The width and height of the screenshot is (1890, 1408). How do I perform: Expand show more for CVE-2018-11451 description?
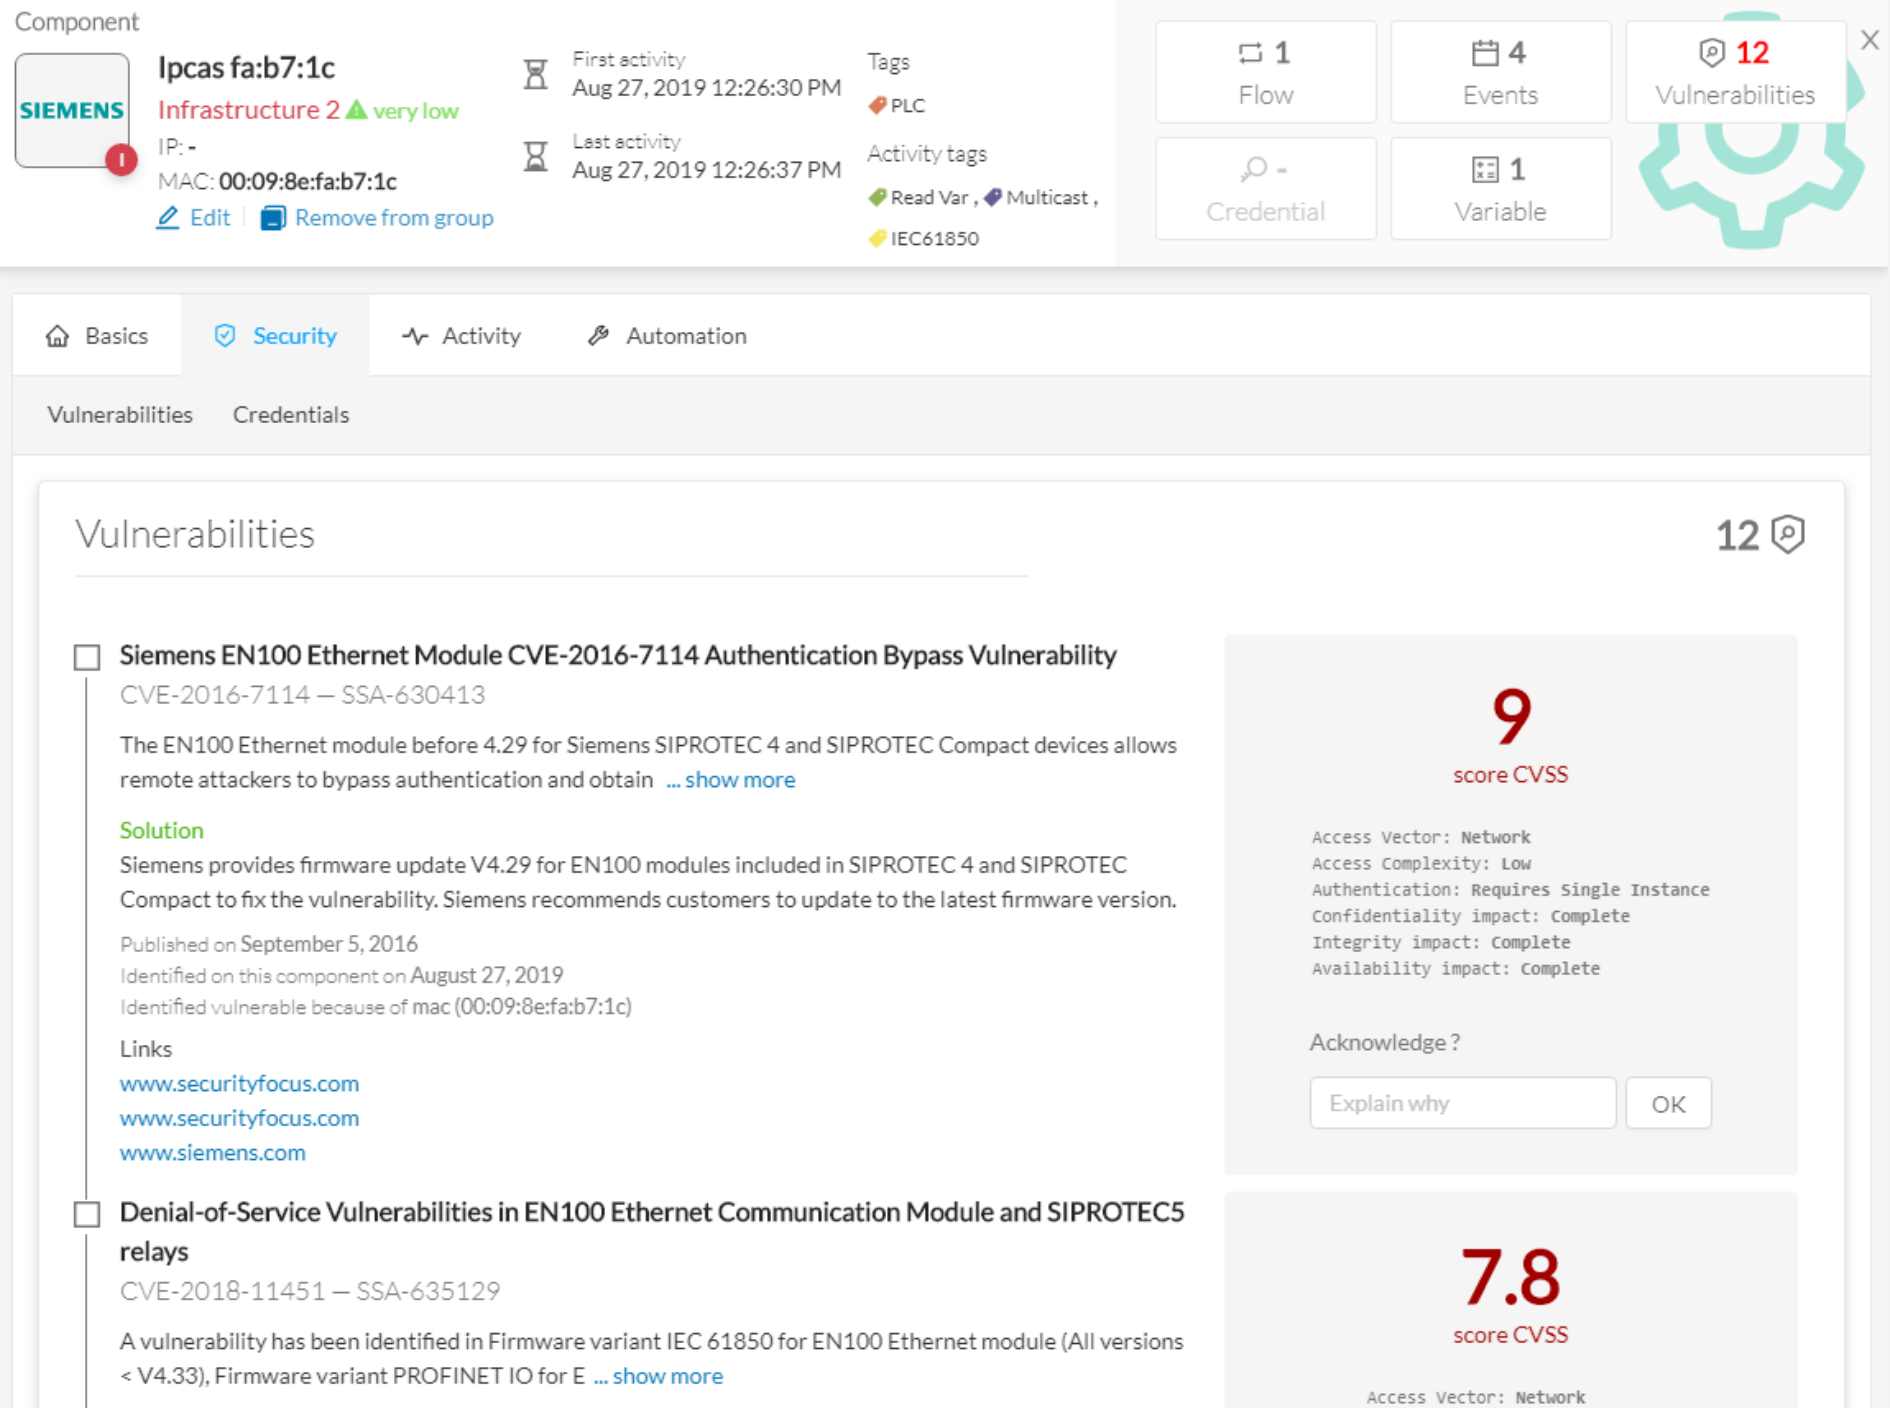click(658, 1376)
